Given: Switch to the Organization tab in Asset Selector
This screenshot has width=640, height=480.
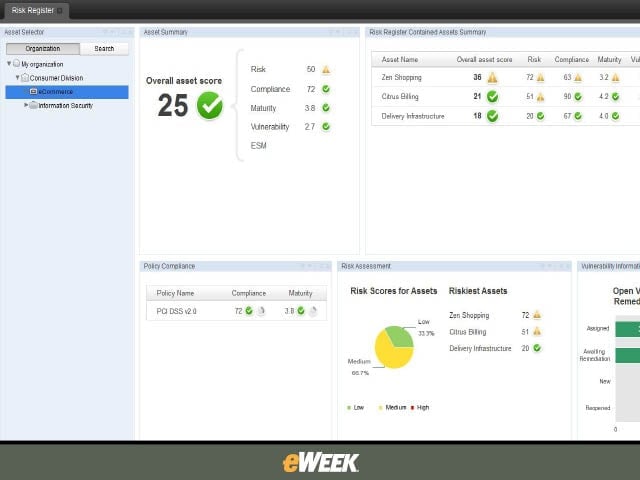Looking at the screenshot, I should [x=43, y=49].
